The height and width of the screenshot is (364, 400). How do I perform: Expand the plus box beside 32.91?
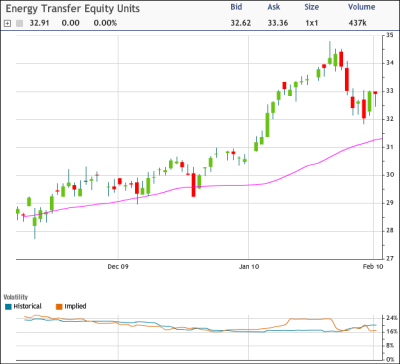click(8, 23)
